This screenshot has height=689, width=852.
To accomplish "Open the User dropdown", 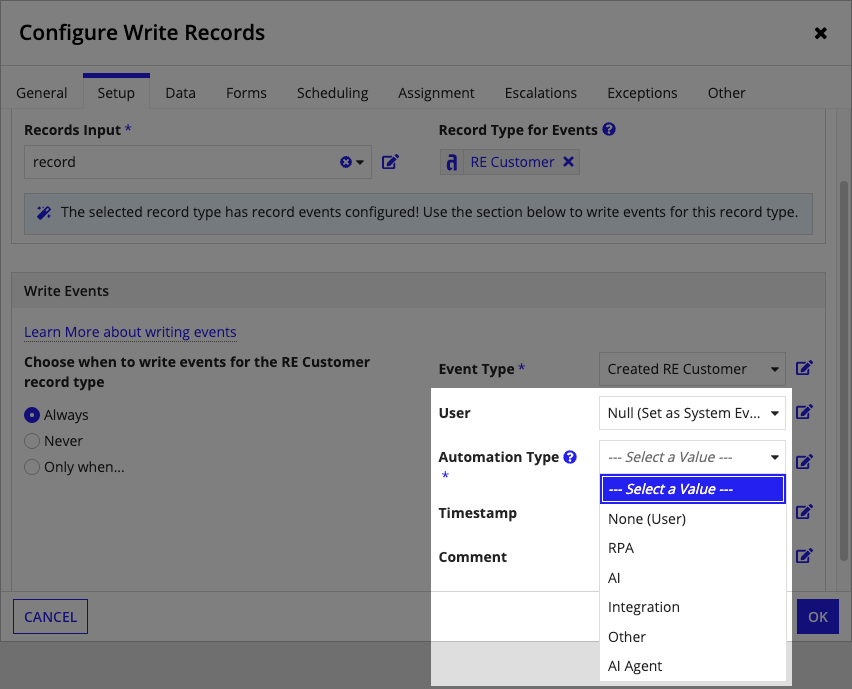I will click(x=692, y=413).
